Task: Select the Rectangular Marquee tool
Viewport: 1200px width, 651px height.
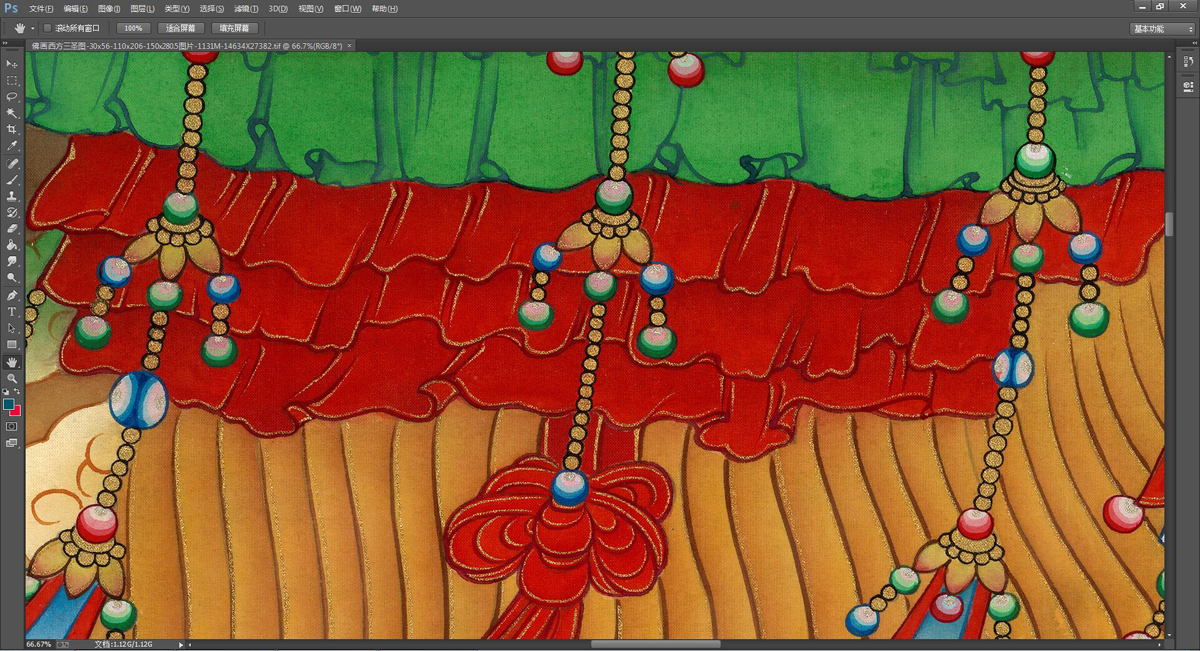Action: pyautogui.click(x=12, y=80)
